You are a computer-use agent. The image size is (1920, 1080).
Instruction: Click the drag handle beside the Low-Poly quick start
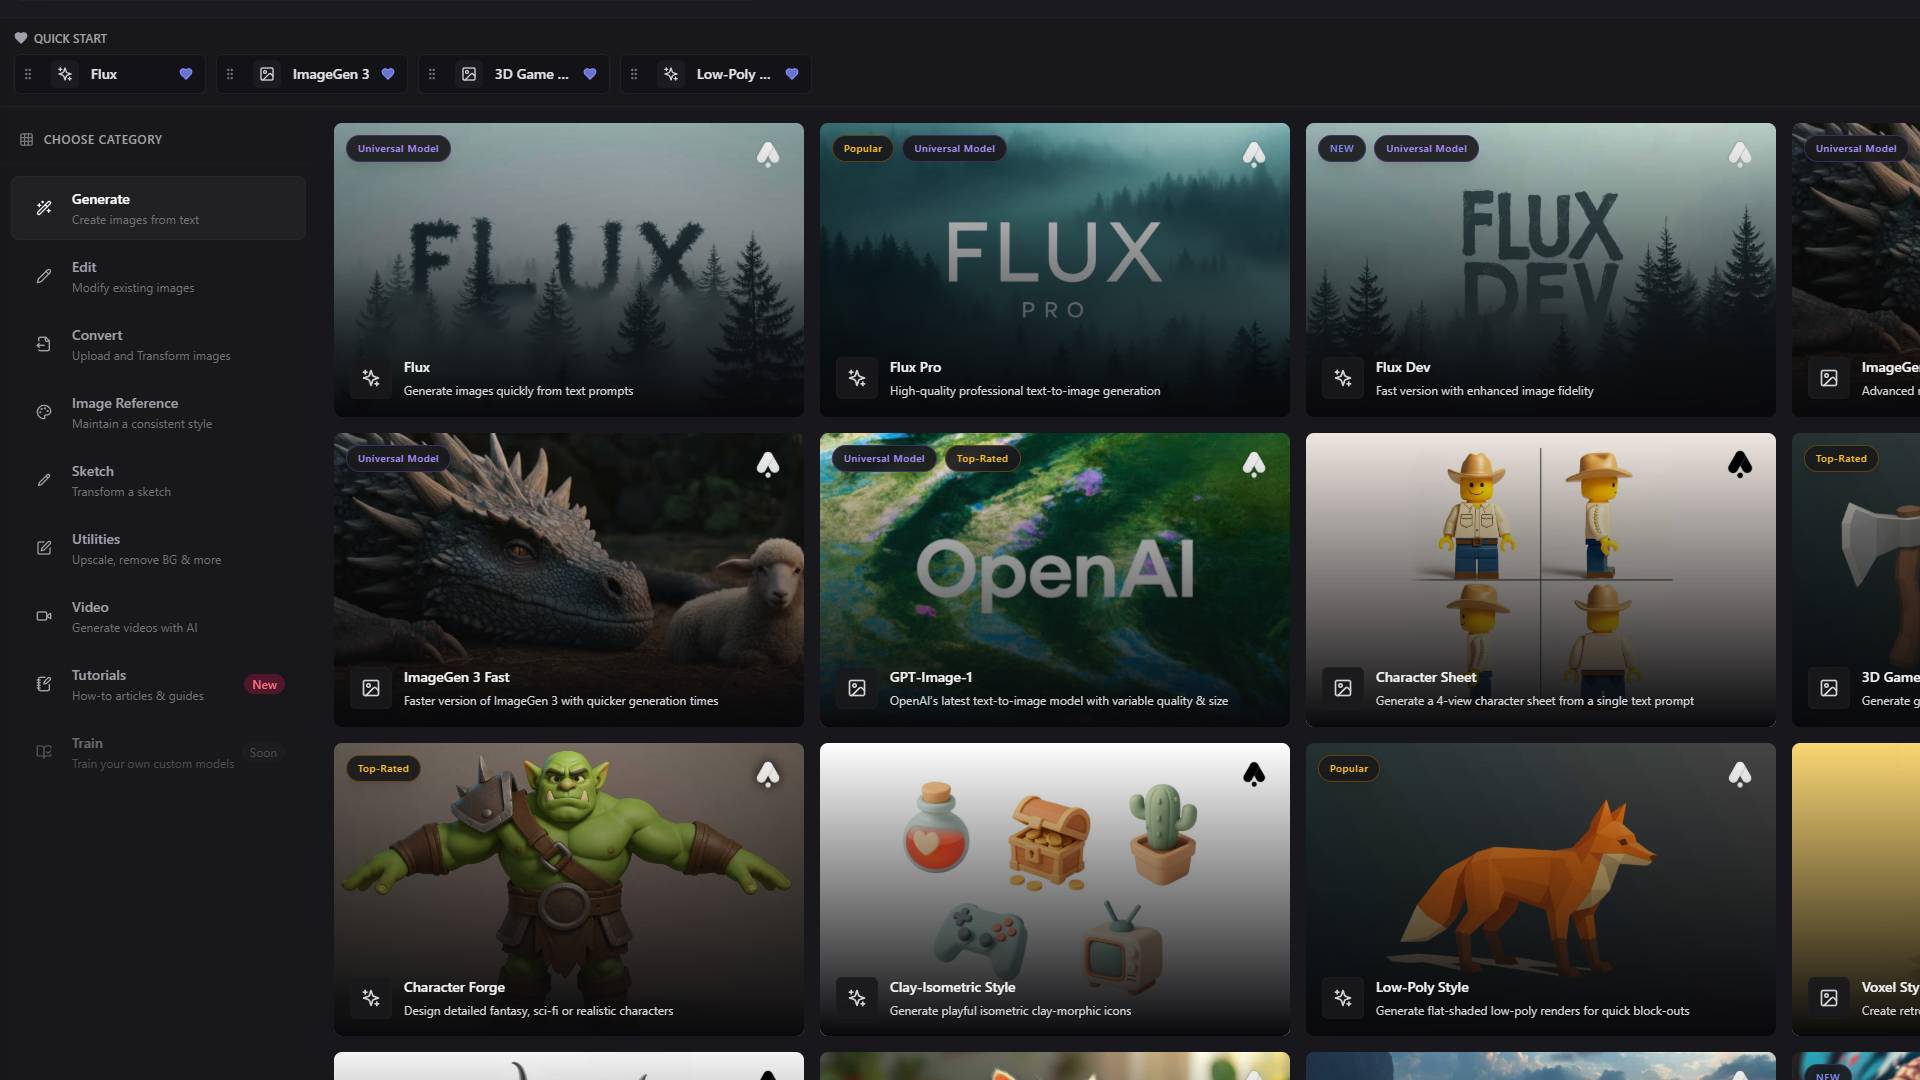[x=634, y=74]
